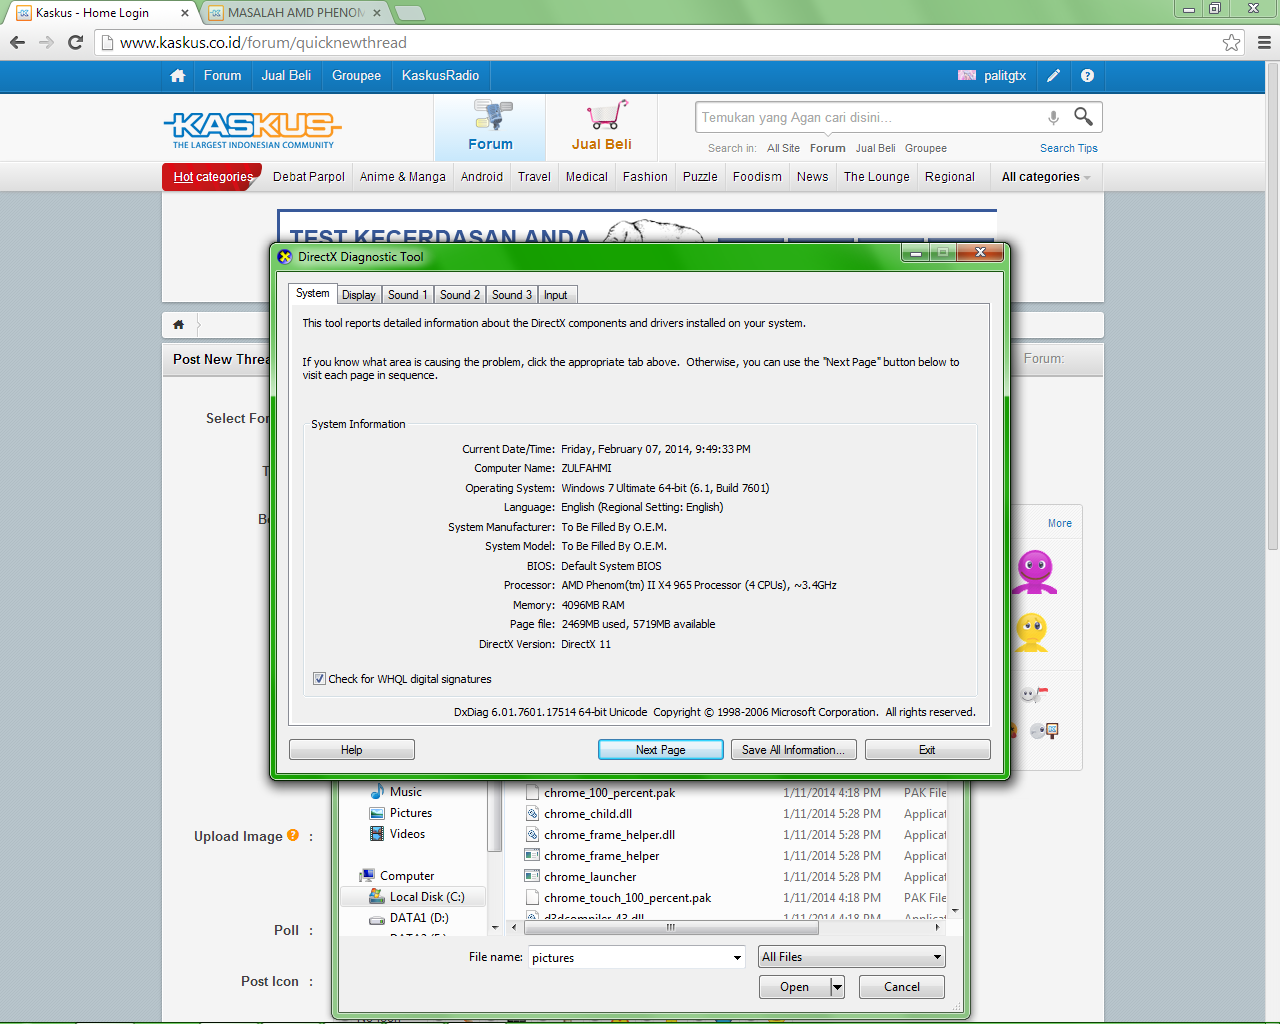
Task: Click Upload Image help question icon
Action: (293, 835)
